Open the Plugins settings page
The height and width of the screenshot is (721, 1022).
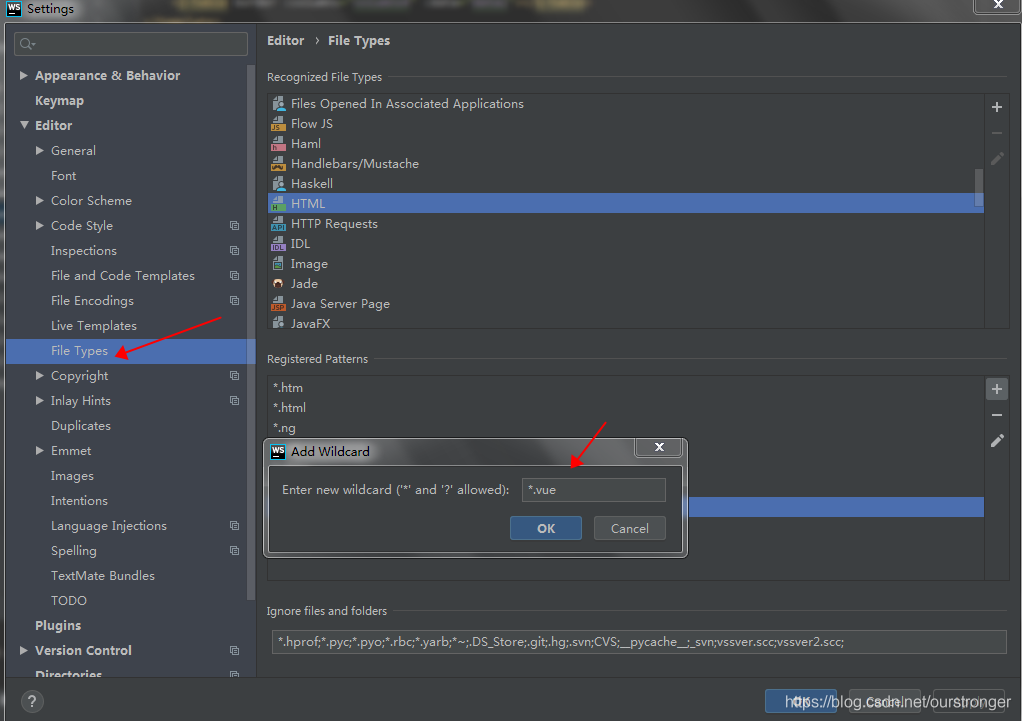coord(58,625)
